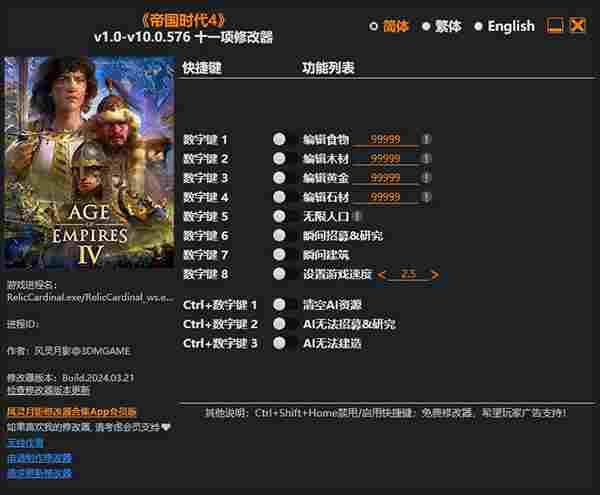Click the 数字键 4 hotkey label
Viewport: 600px width, 495px height.
coord(205,197)
